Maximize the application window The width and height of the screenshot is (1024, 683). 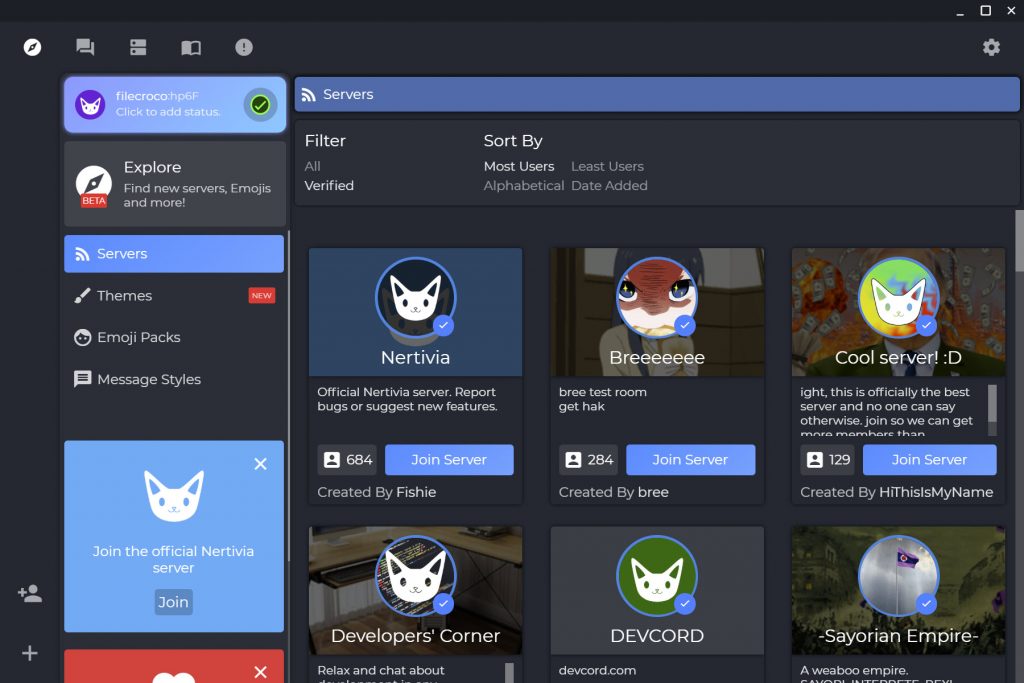click(x=985, y=10)
